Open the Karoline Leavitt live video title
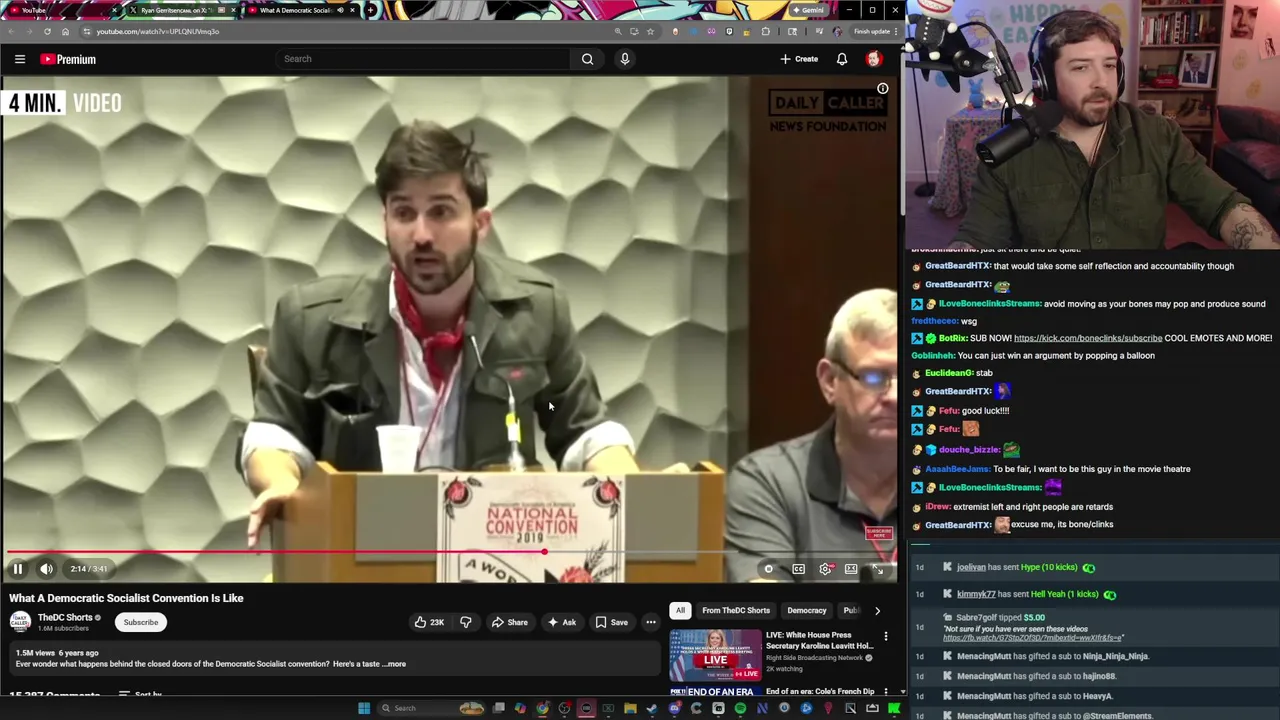The image size is (1280, 720). [x=820, y=640]
